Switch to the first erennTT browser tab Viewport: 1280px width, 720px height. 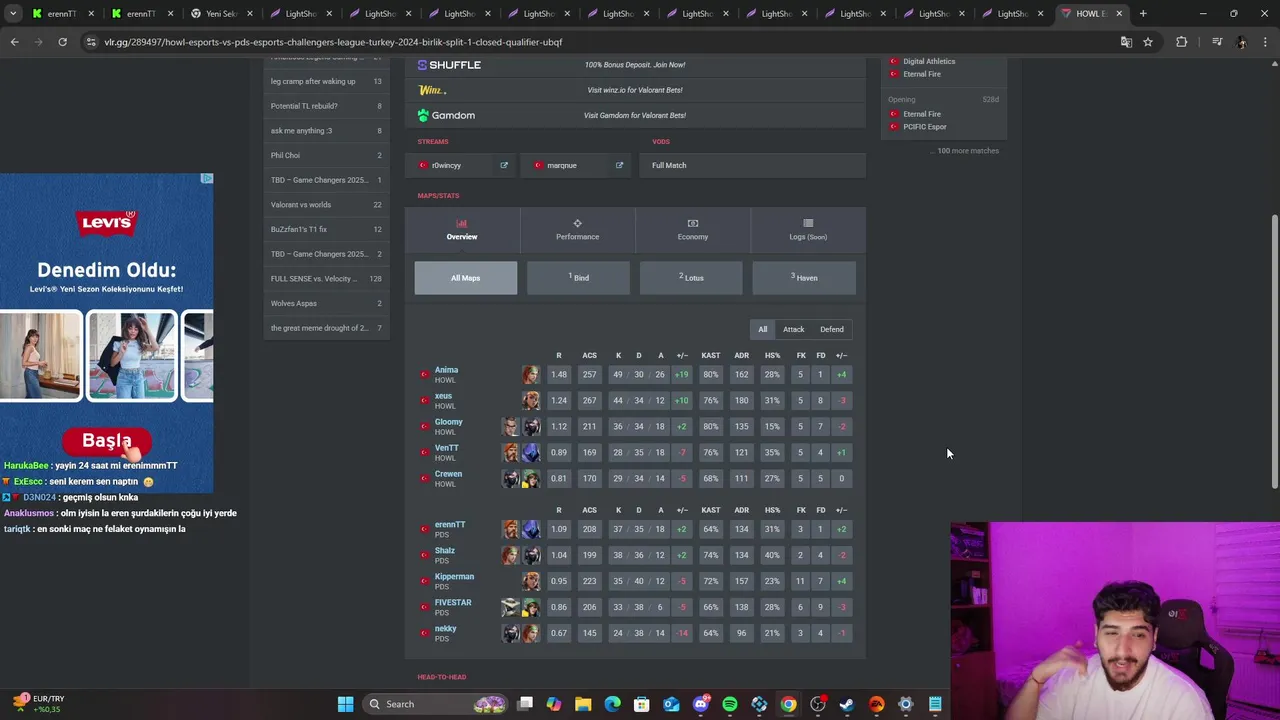coord(62,14)
